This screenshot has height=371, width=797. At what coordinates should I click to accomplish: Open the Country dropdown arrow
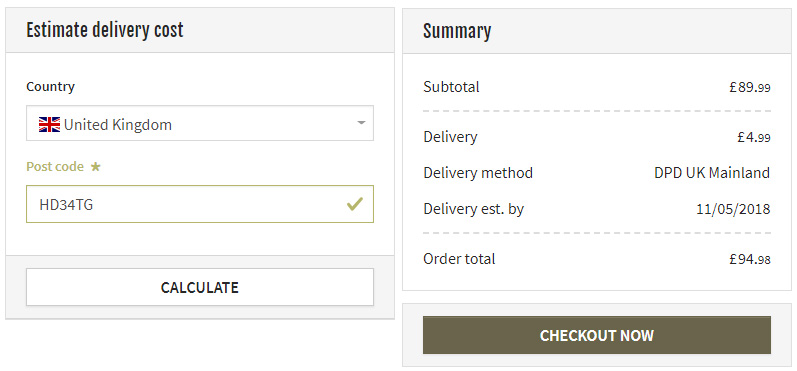361,123
